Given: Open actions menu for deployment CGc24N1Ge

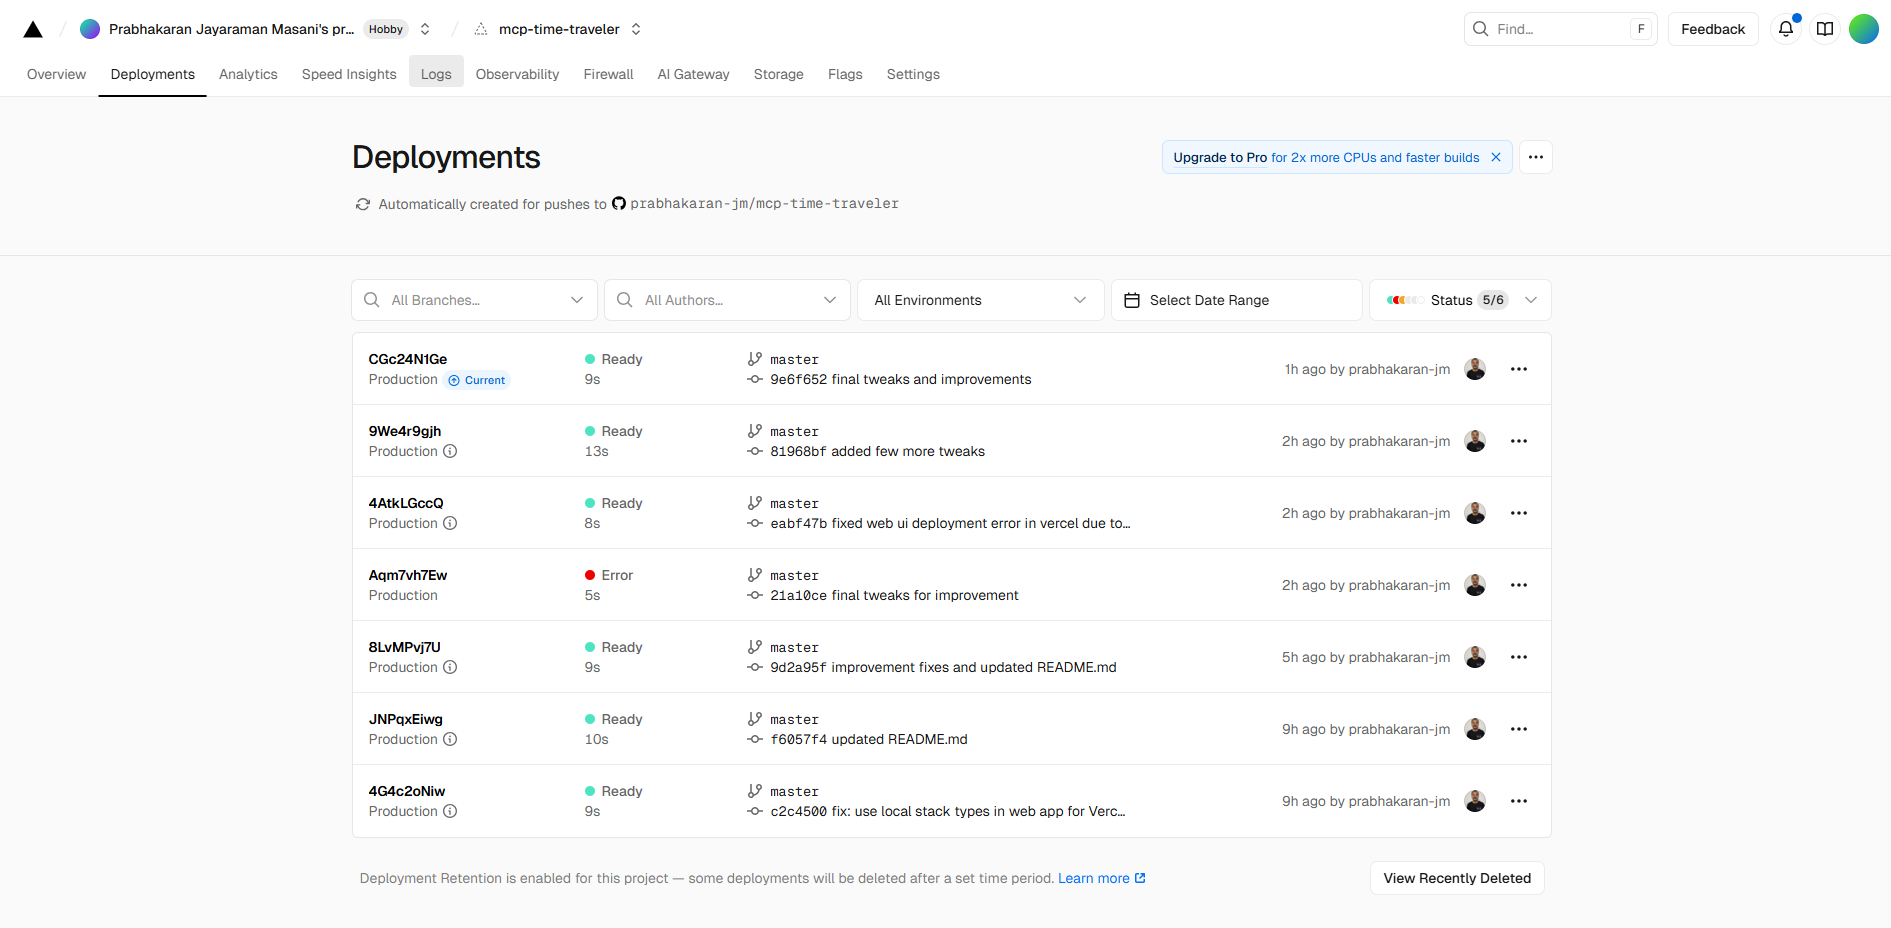Looking at the screenshot, I should pos(1519,369).
